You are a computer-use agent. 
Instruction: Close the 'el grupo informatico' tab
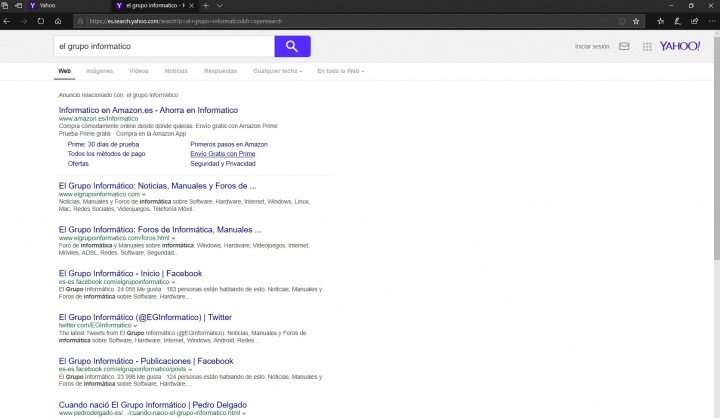(x=191, y=6)
